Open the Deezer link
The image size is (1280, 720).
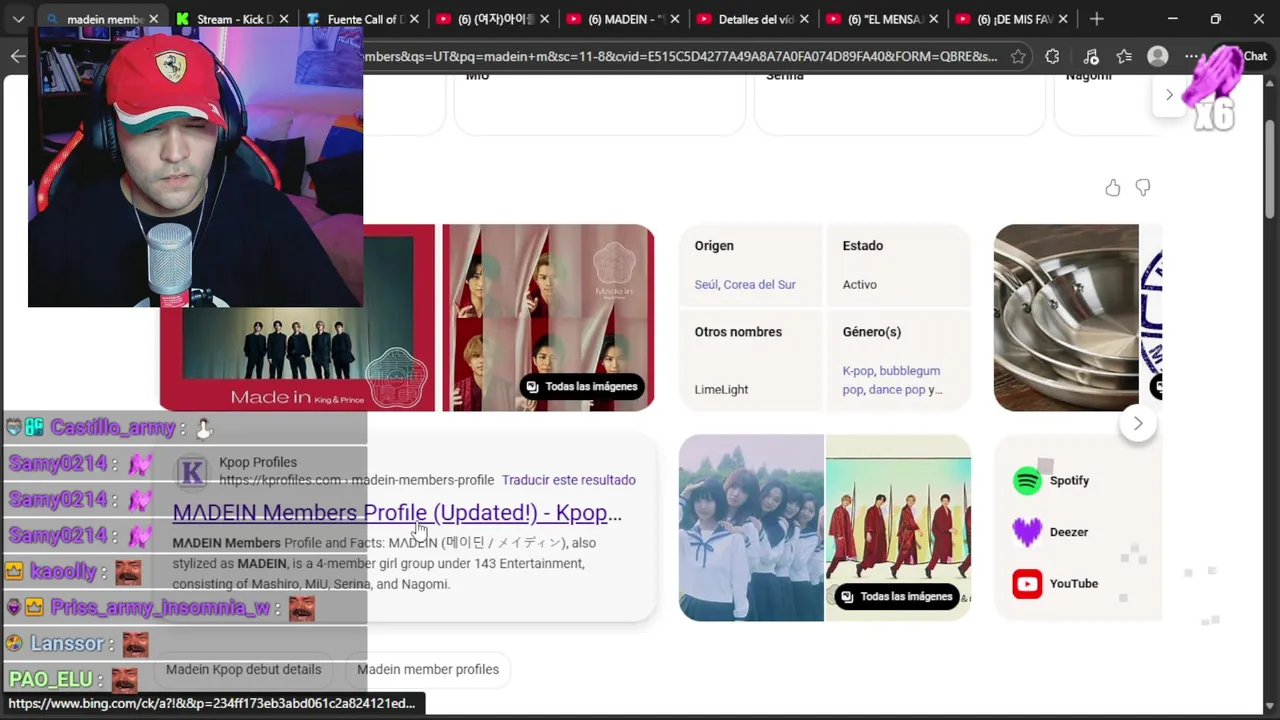pyautogui.click(x=1068, y=532)
